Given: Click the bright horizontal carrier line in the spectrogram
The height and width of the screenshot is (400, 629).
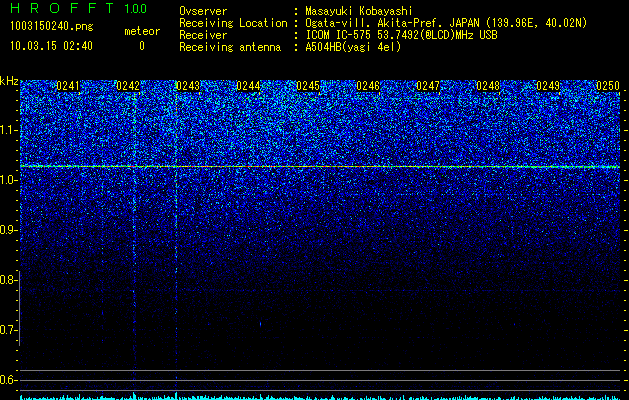Looking at the screenshot, I should (320, 166).
